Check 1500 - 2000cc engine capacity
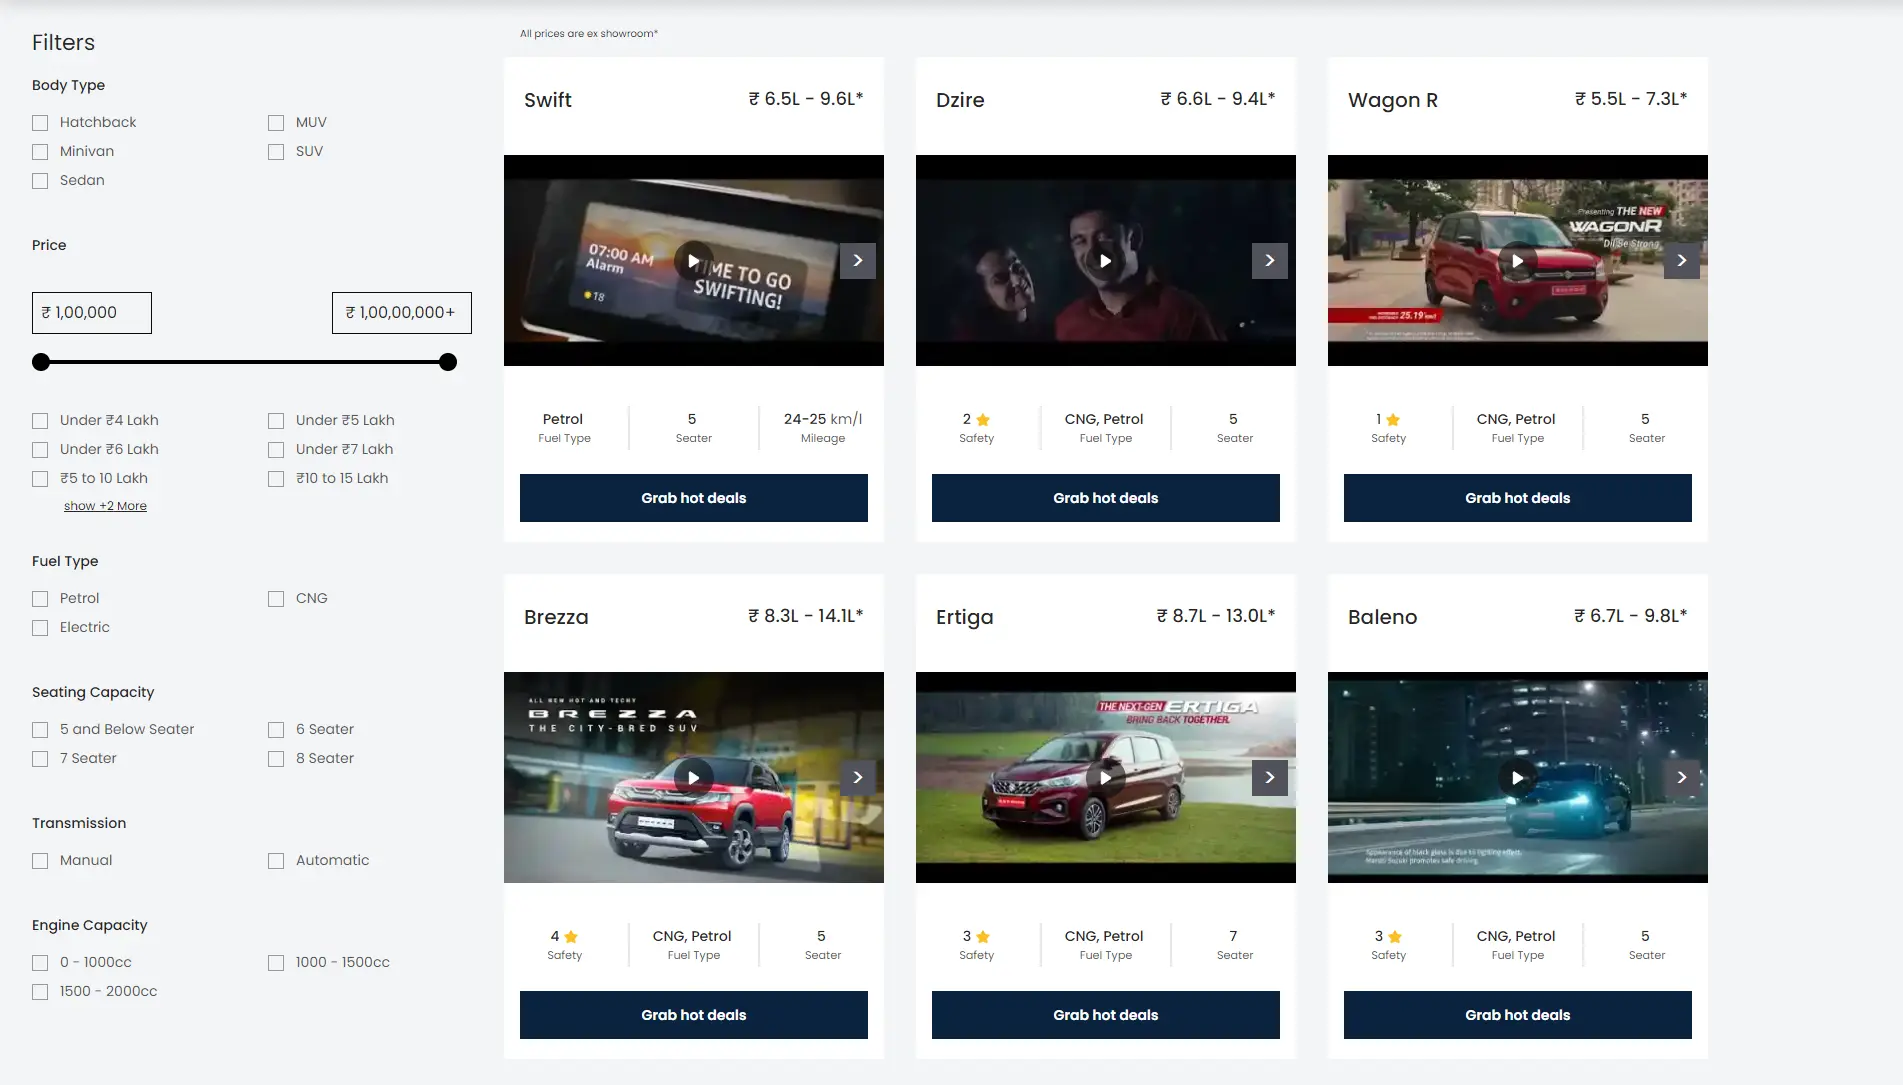This screenshot has width=1903, height=1085. pyautogui.click(x=40, y=992)
